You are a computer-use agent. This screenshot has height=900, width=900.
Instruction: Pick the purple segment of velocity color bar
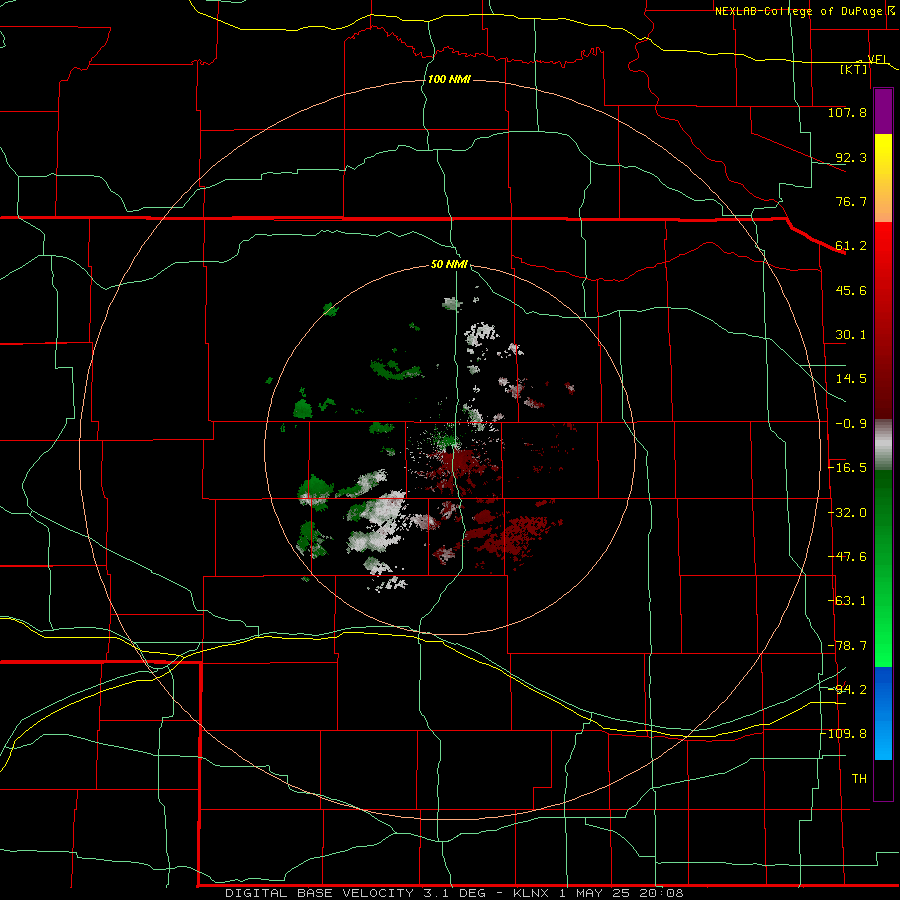[883, 112]
